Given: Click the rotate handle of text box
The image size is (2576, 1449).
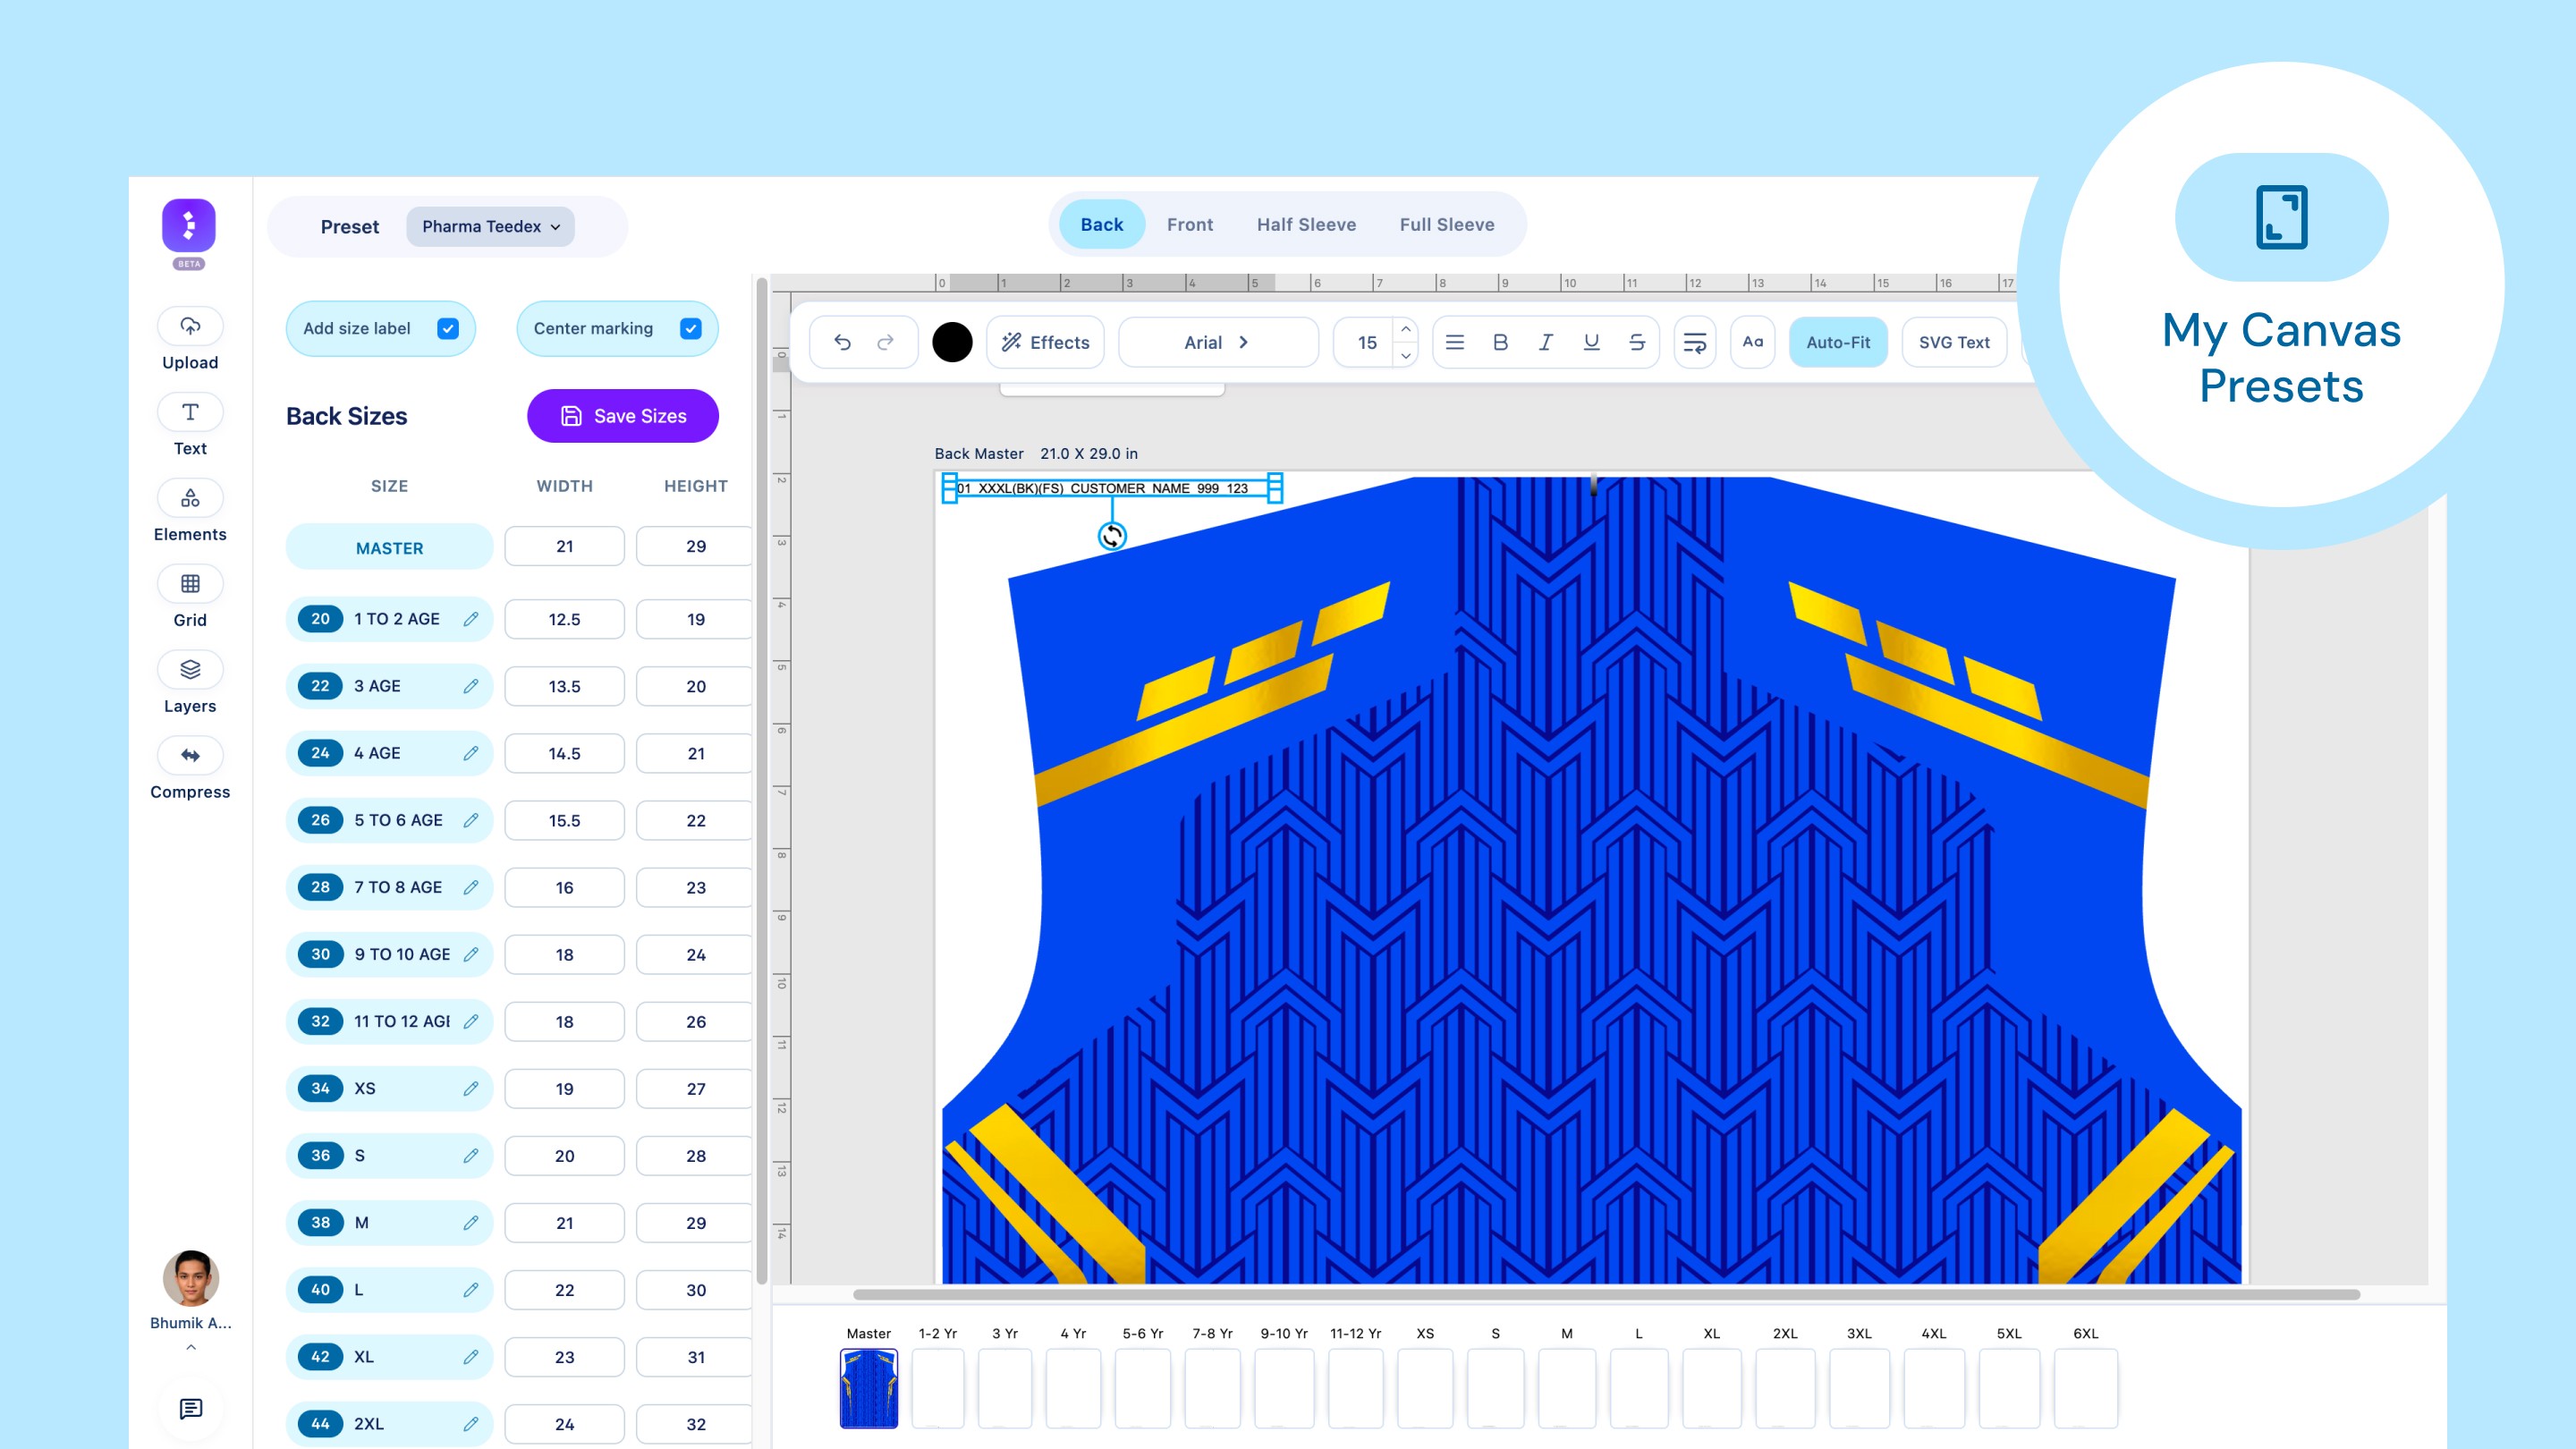Looking at the screenshot, I should click(x=1112, y=536).
